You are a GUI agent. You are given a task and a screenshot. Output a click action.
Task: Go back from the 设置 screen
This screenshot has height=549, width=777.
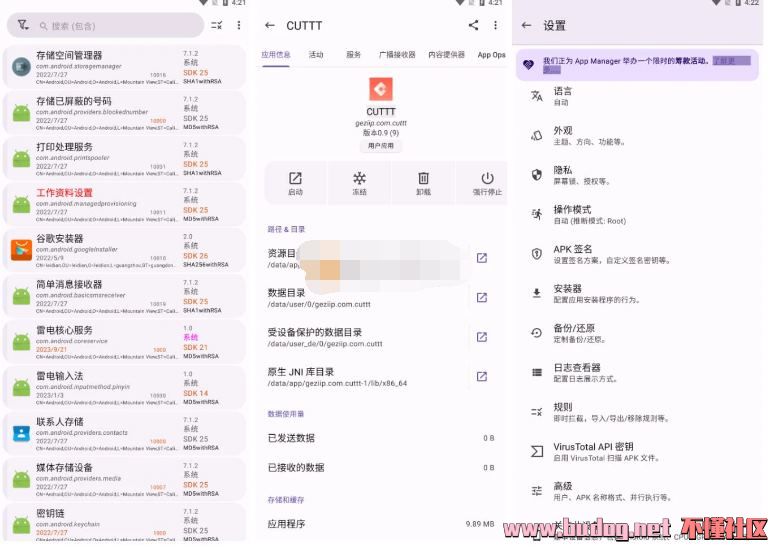click(x=526, y=25)
